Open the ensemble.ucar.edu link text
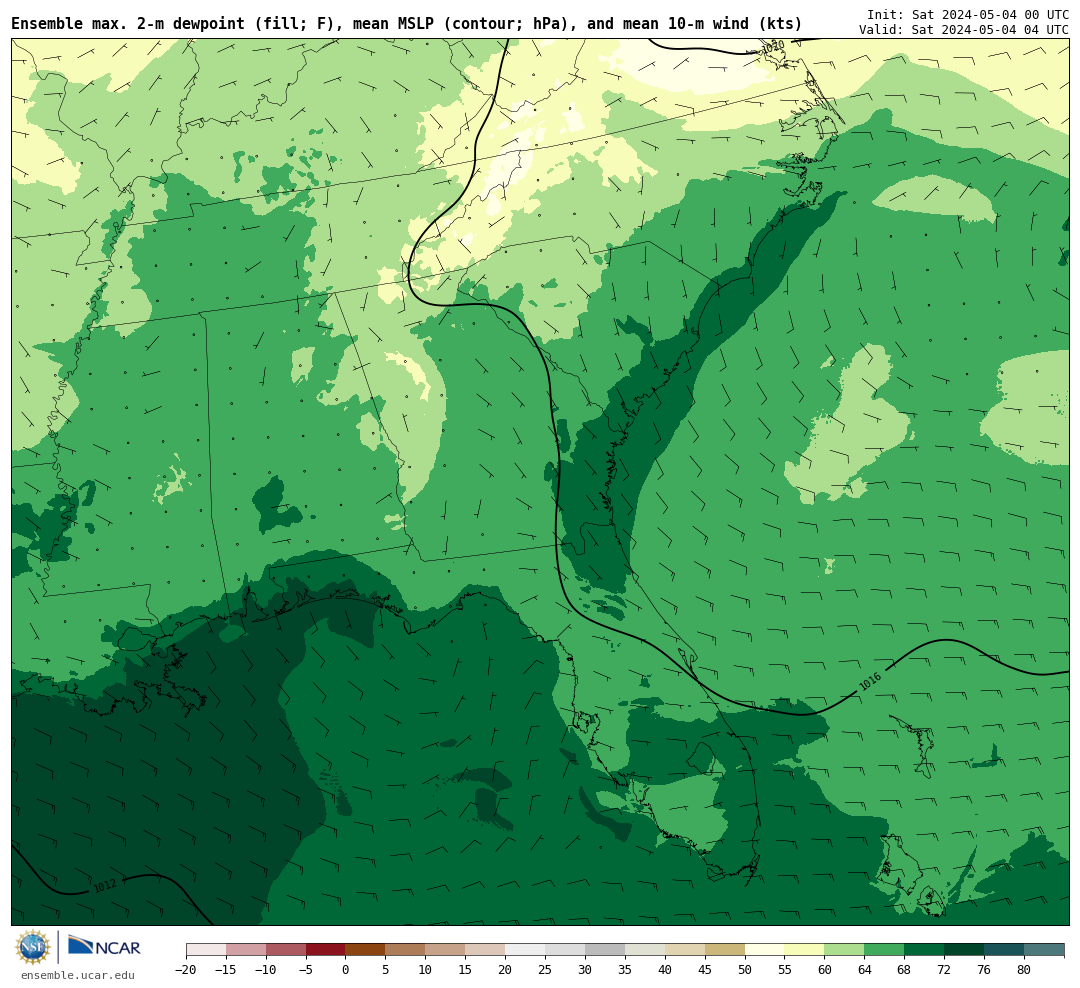The width and height of the screenshot is (1080, 988). (78, 975)
